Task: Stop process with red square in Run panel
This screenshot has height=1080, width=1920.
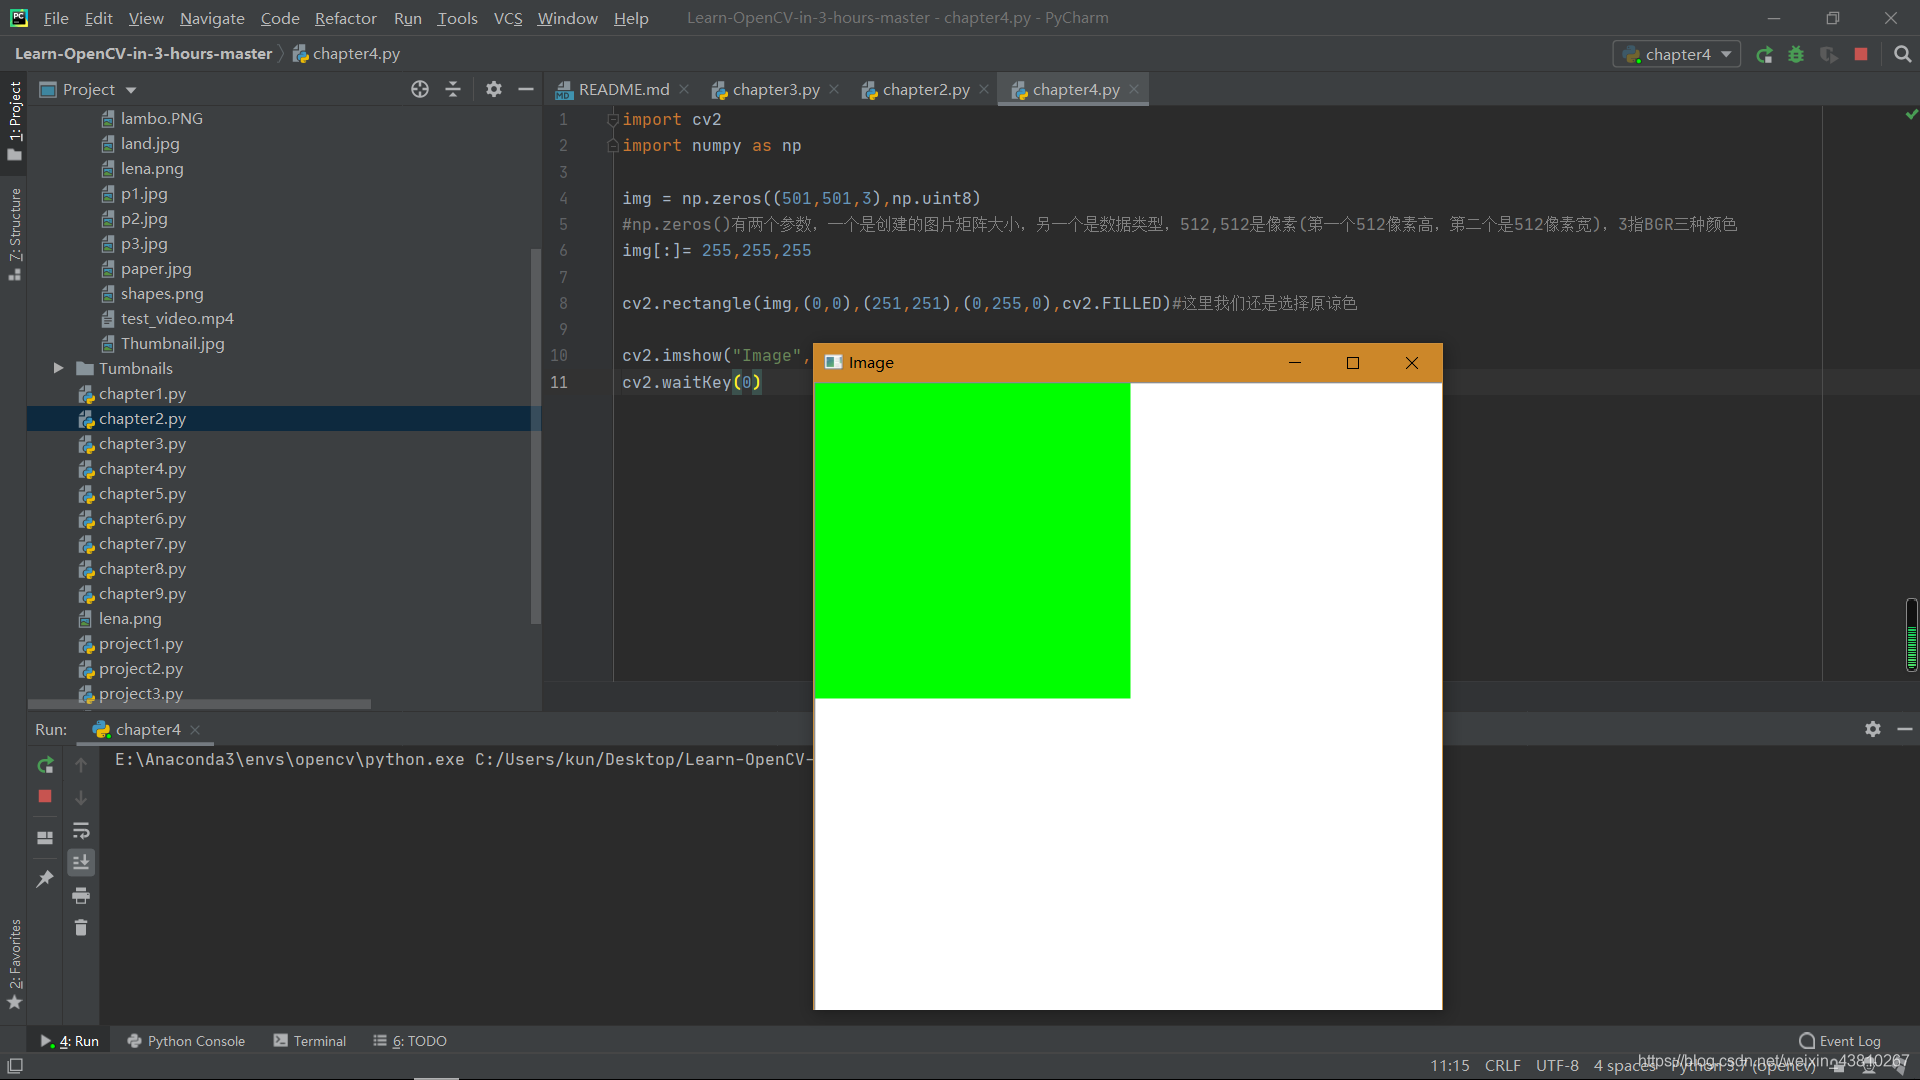Action: 45,796
